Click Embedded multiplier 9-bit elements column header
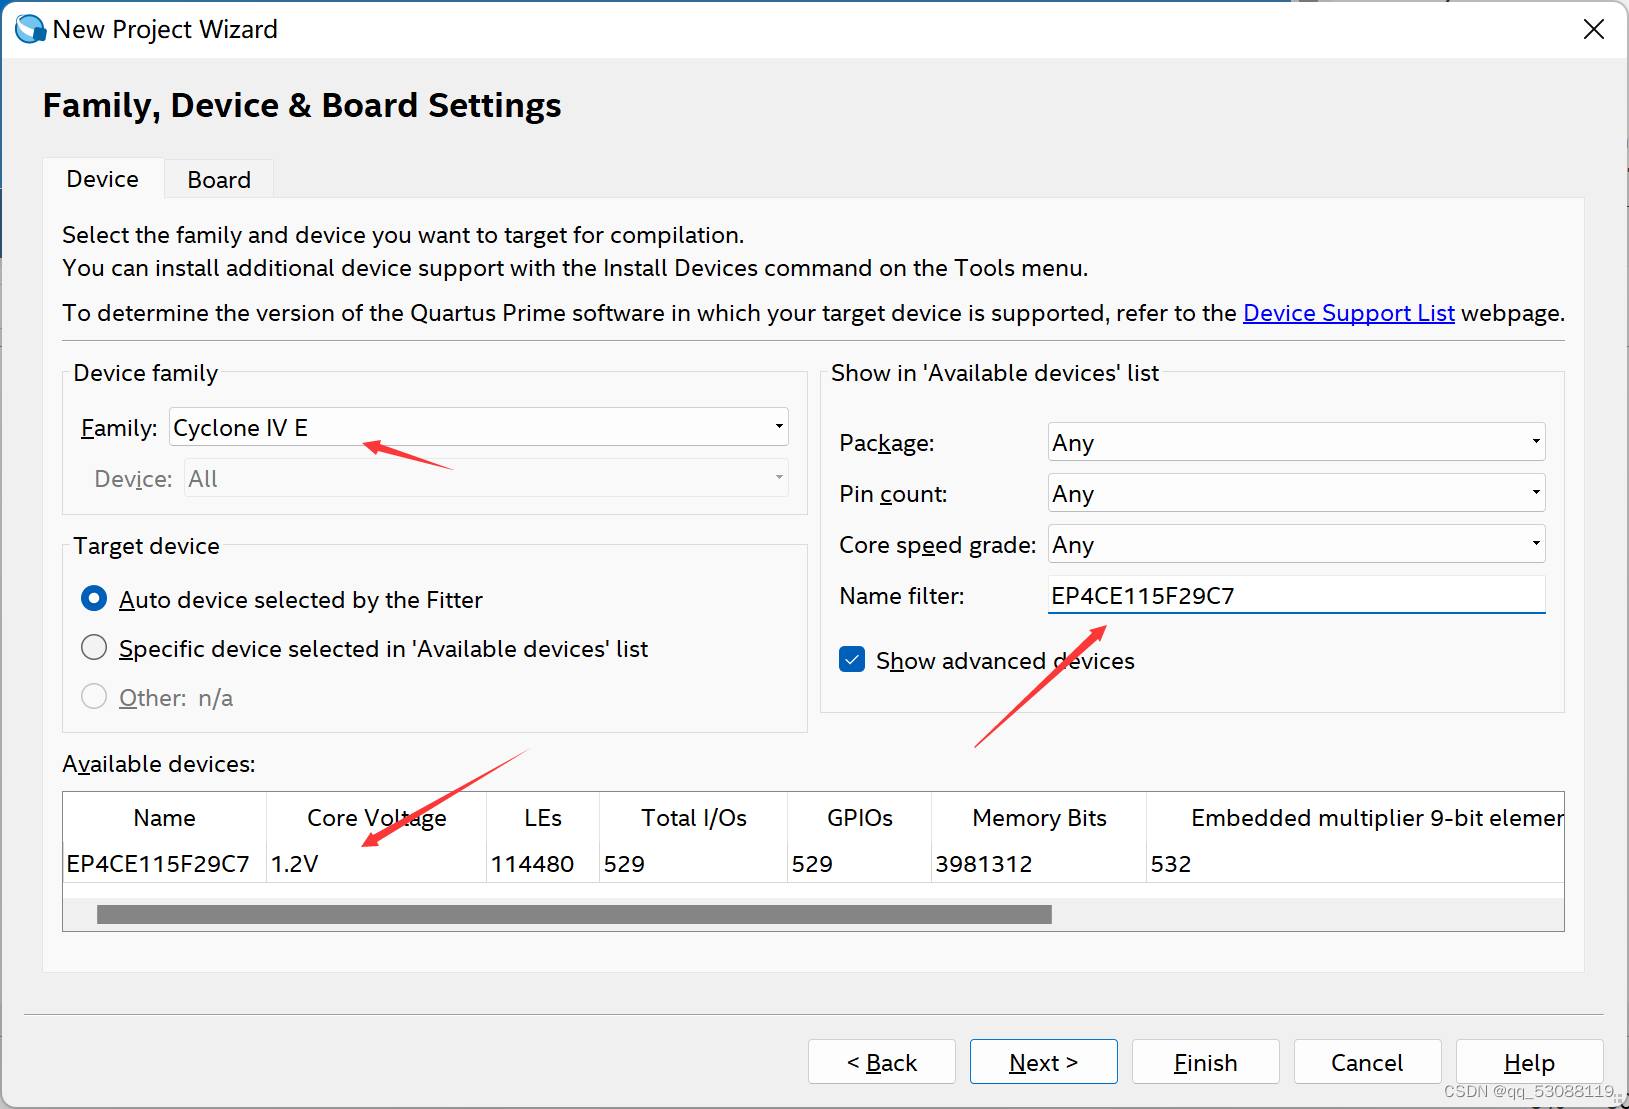Image resolution: width=1629 pixels, height=1109 pixels. click(1356, 818)
